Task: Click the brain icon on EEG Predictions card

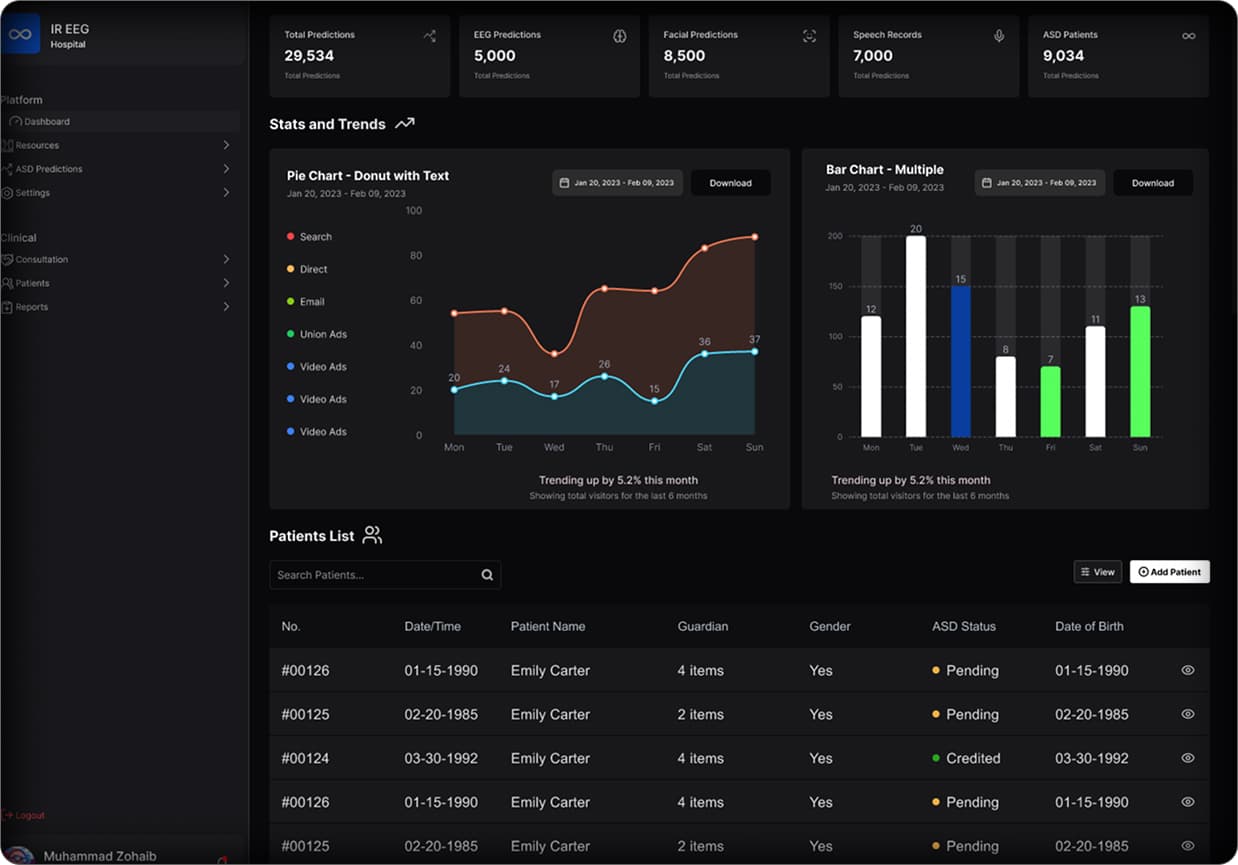Action: [x=619, y=36]
